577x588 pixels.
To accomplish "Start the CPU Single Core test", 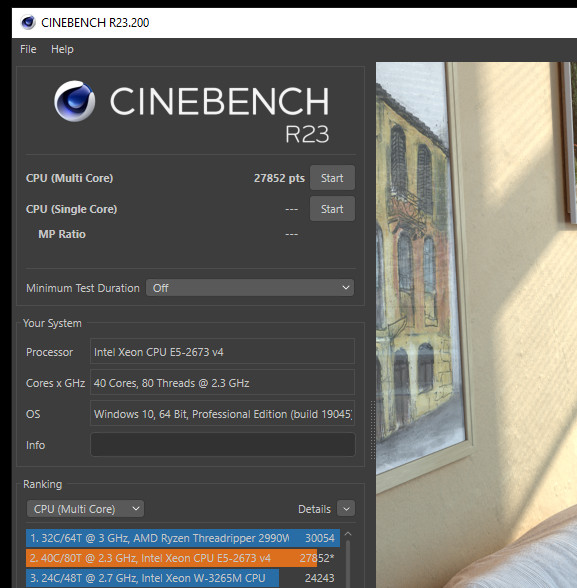I will coord(332,209).
